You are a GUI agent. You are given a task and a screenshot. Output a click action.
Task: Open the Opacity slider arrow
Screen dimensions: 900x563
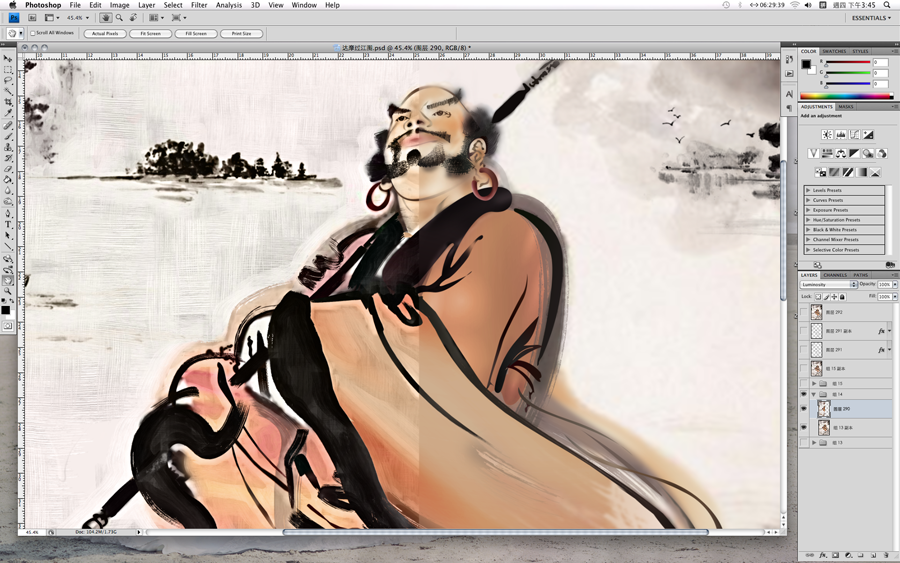click(x=895, y=285)
